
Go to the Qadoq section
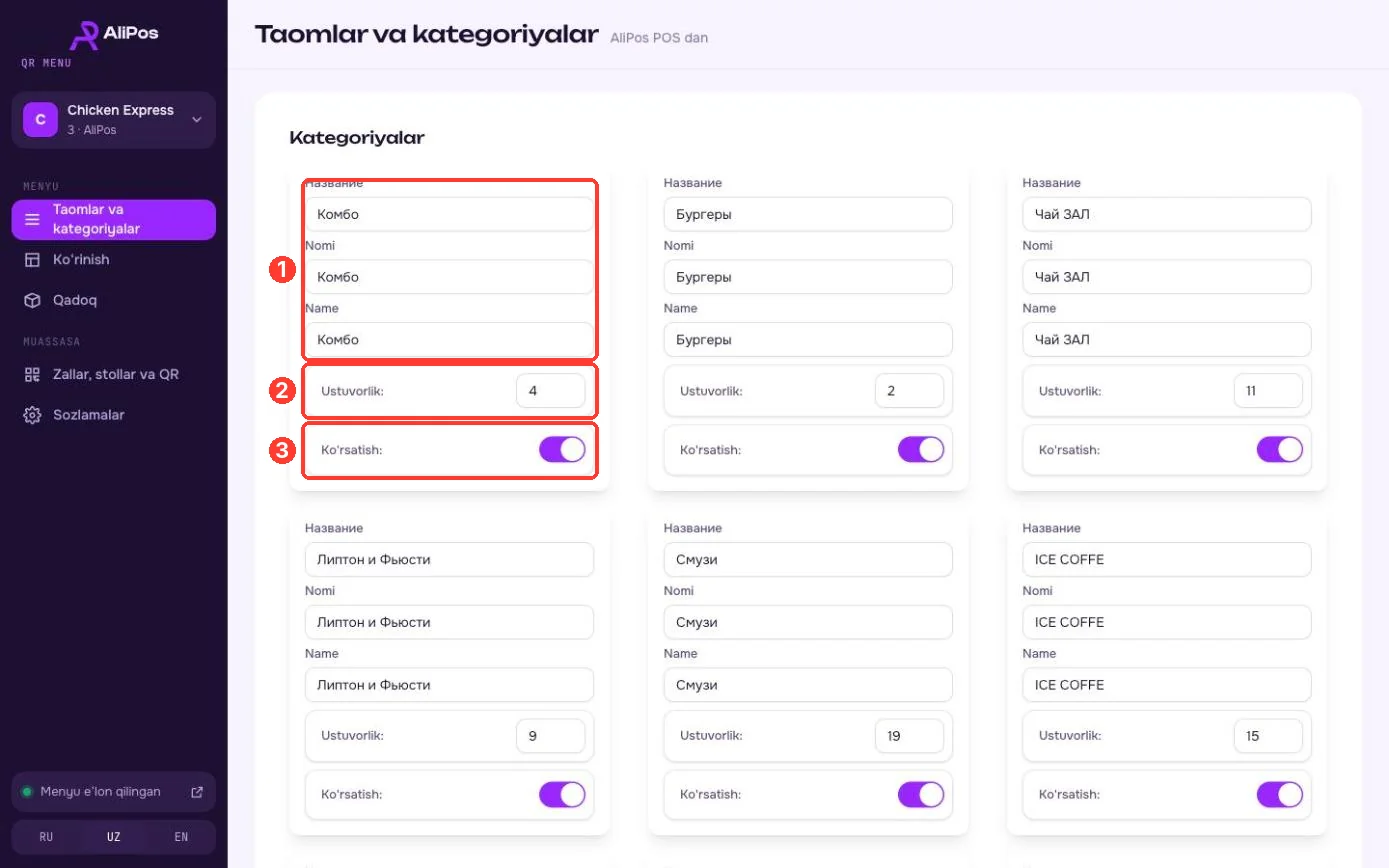(114, 300)
